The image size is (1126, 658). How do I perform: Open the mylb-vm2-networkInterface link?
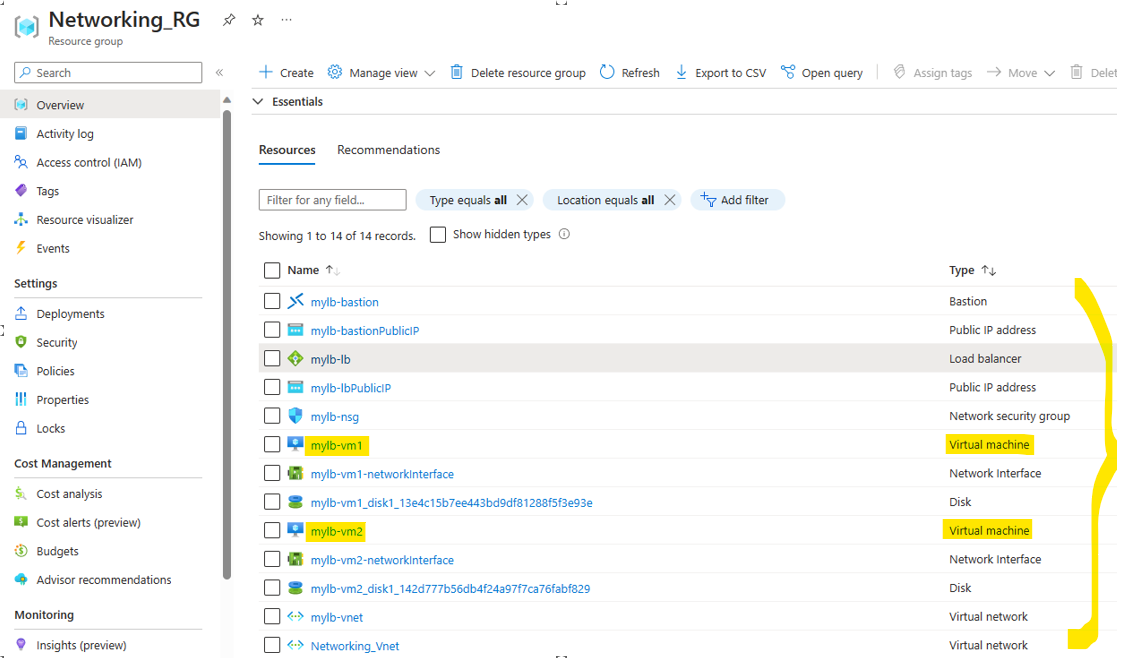pos(382,560)
